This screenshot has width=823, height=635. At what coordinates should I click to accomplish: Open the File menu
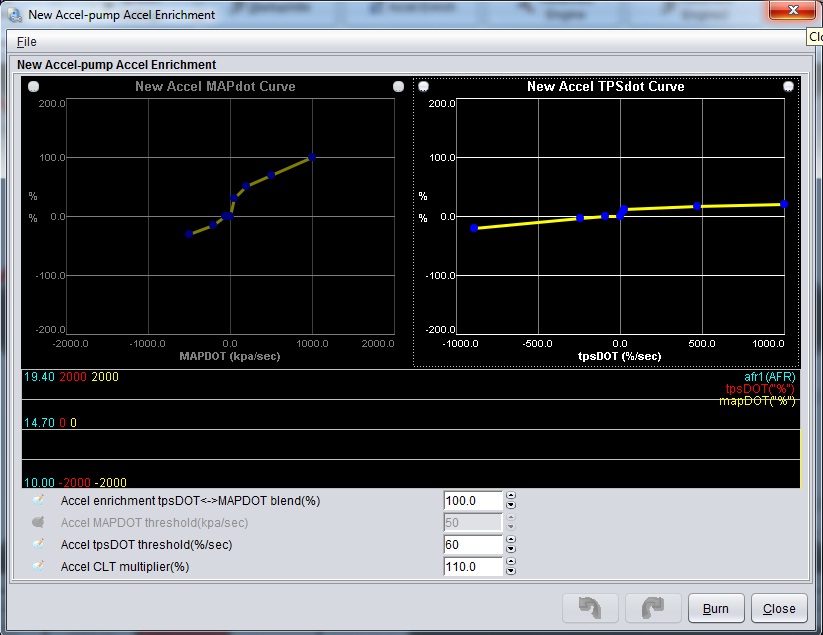click(x=27, y=42)
